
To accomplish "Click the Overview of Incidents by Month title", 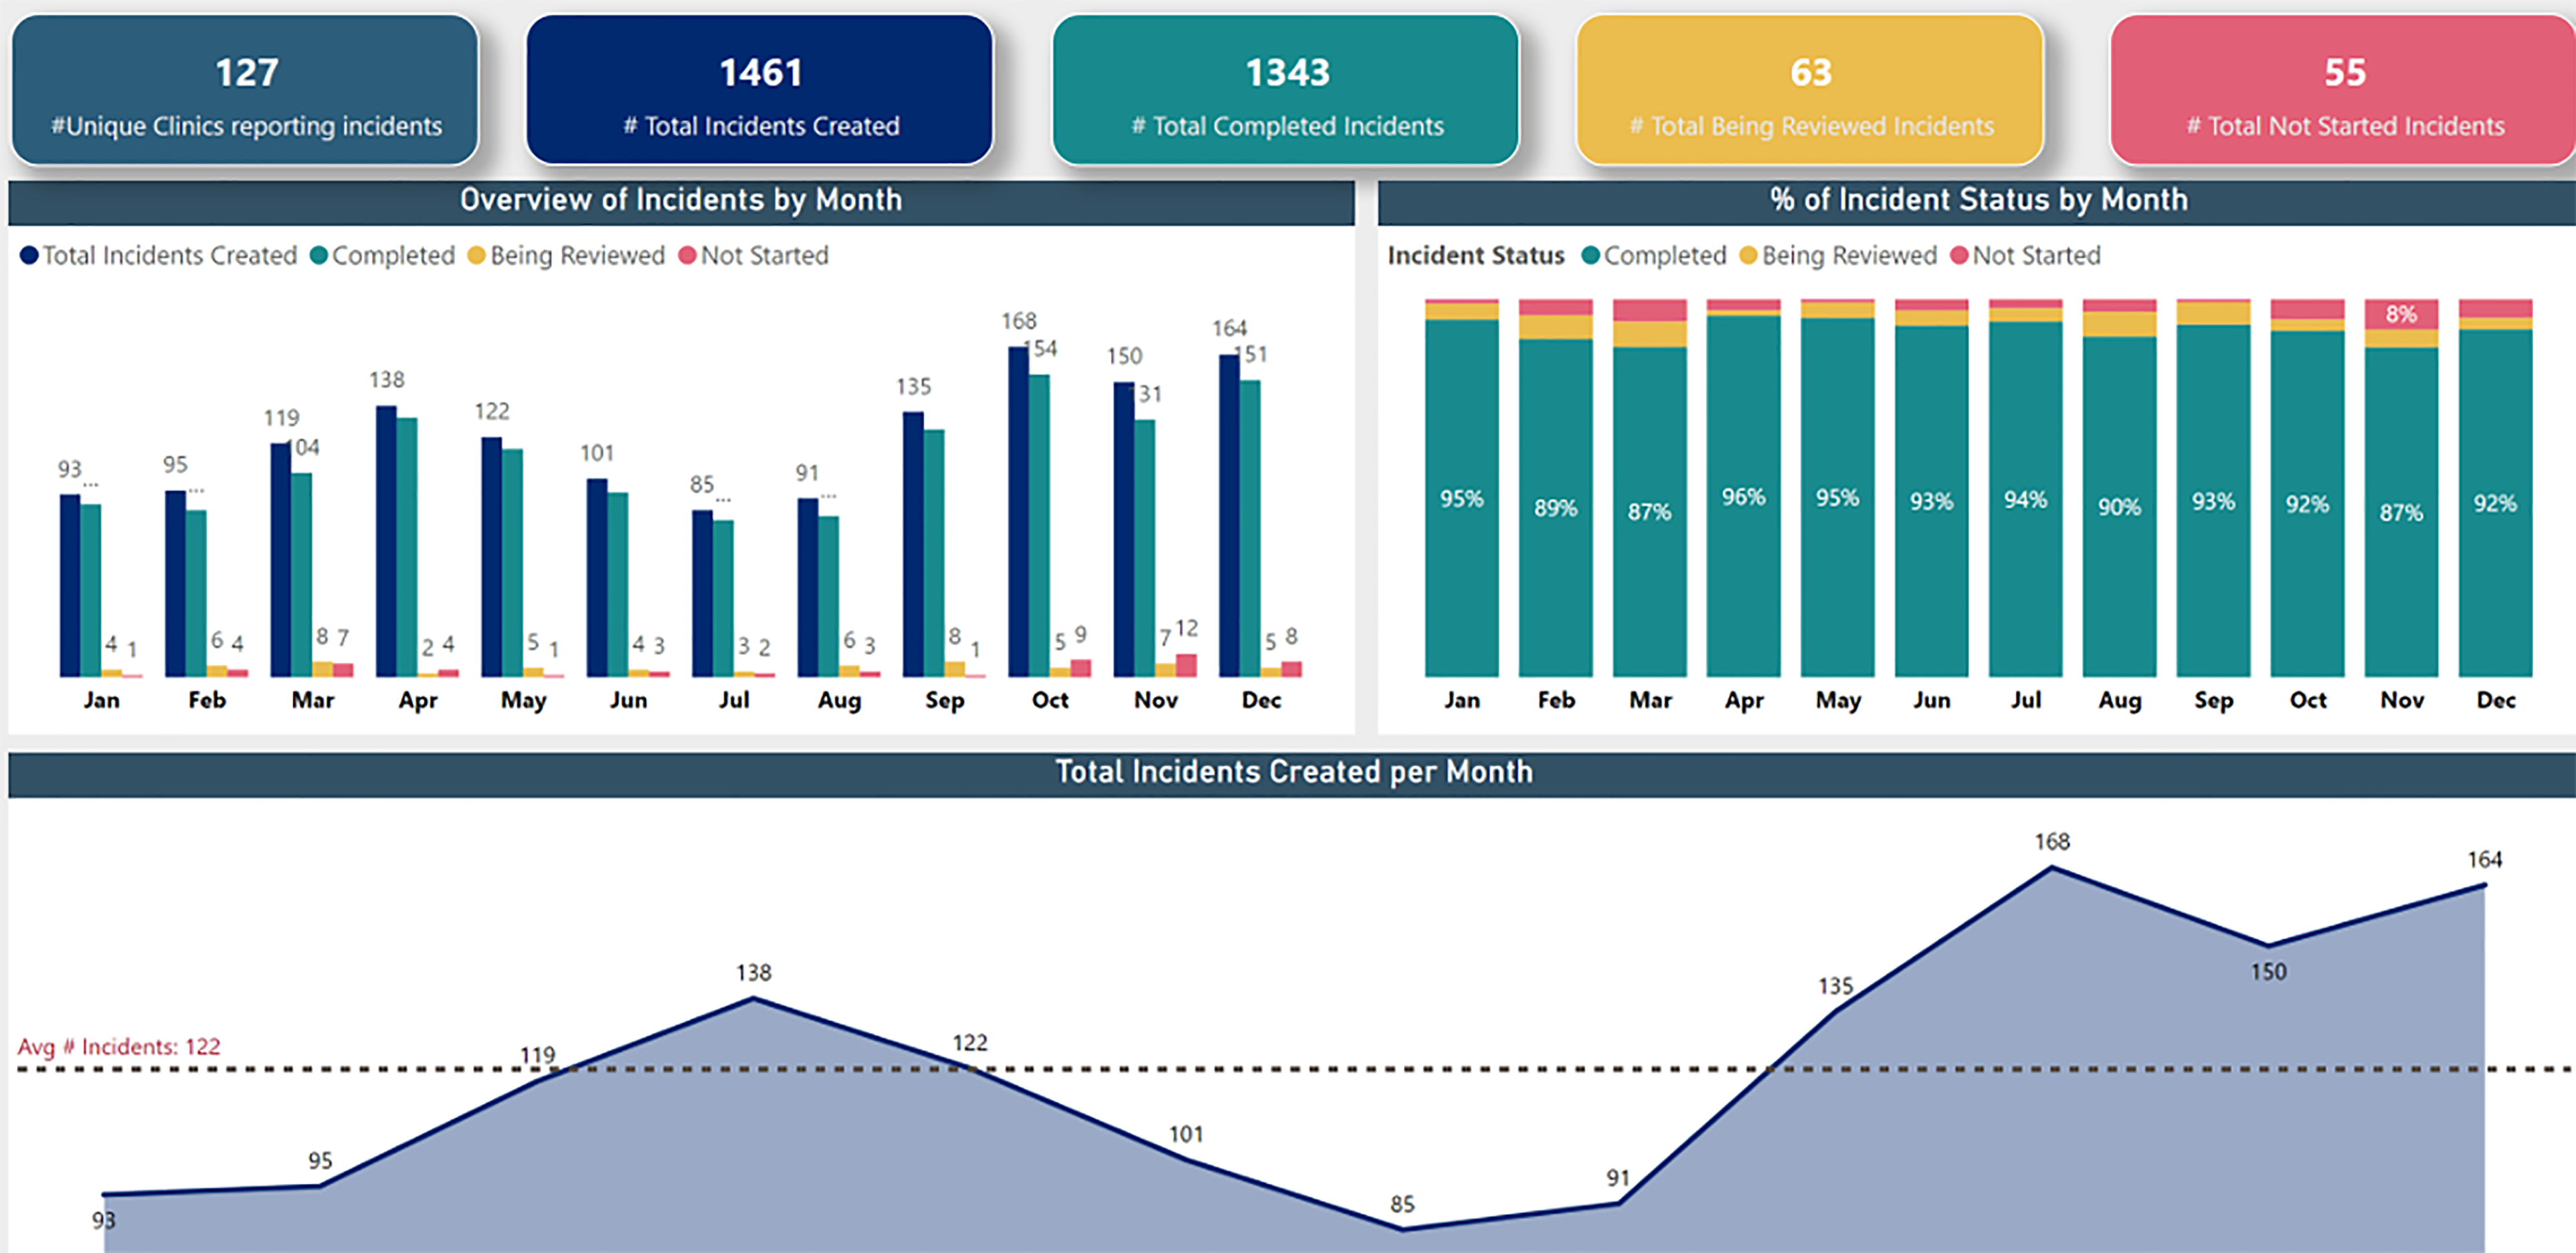I will (681, 200).
